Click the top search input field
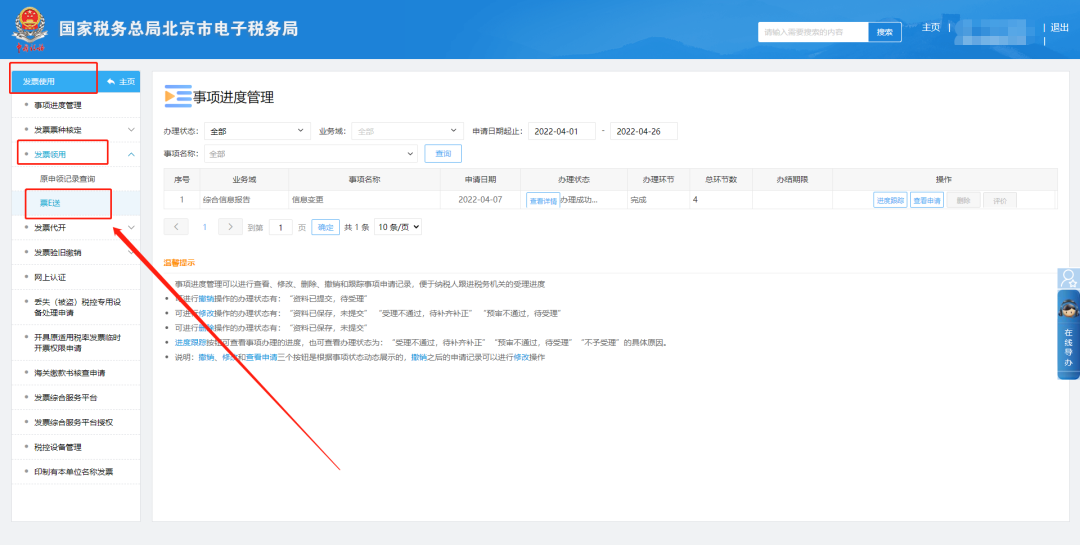The image size is (1080, 545). pyautogui.click(x=812, y=32)
